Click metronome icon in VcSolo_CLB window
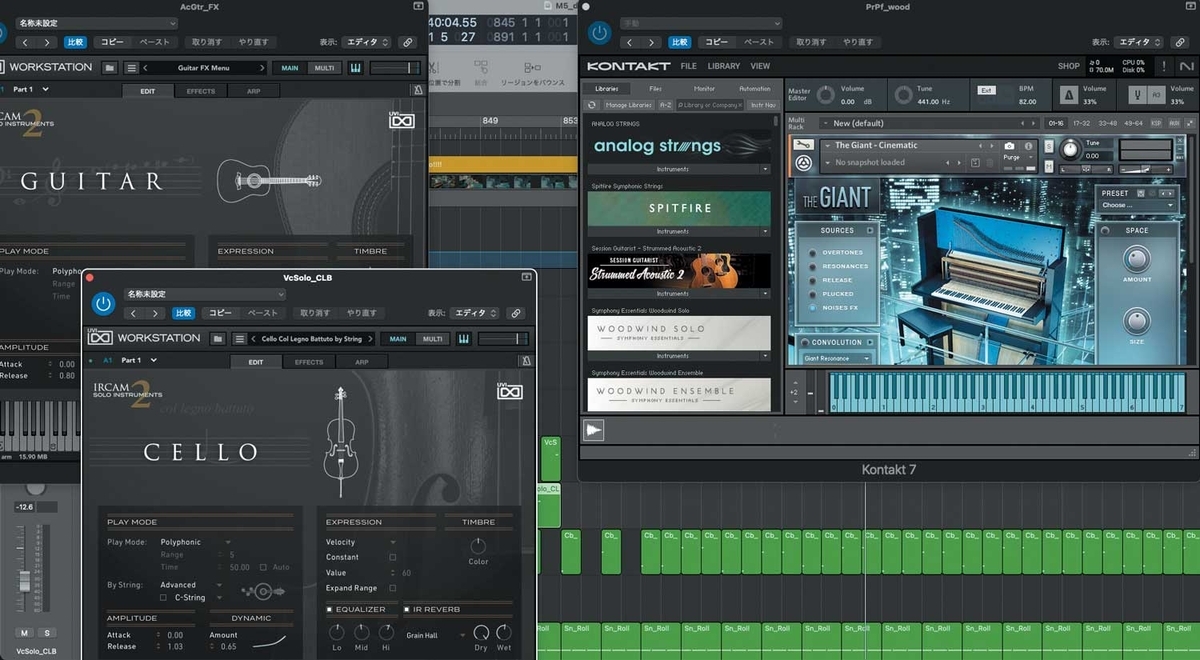 click(x=526, y=361)
